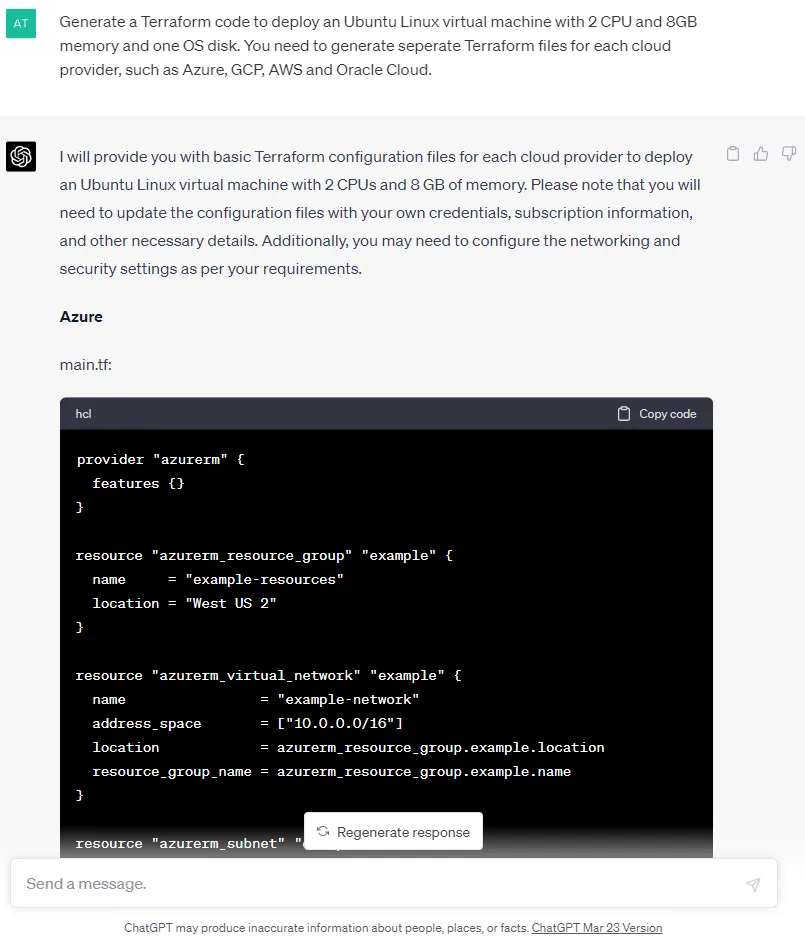This screenshot has width=805, height=945.
Task: Click the address_space 10.0.0.0/16 line
Action: click(248, 724)
